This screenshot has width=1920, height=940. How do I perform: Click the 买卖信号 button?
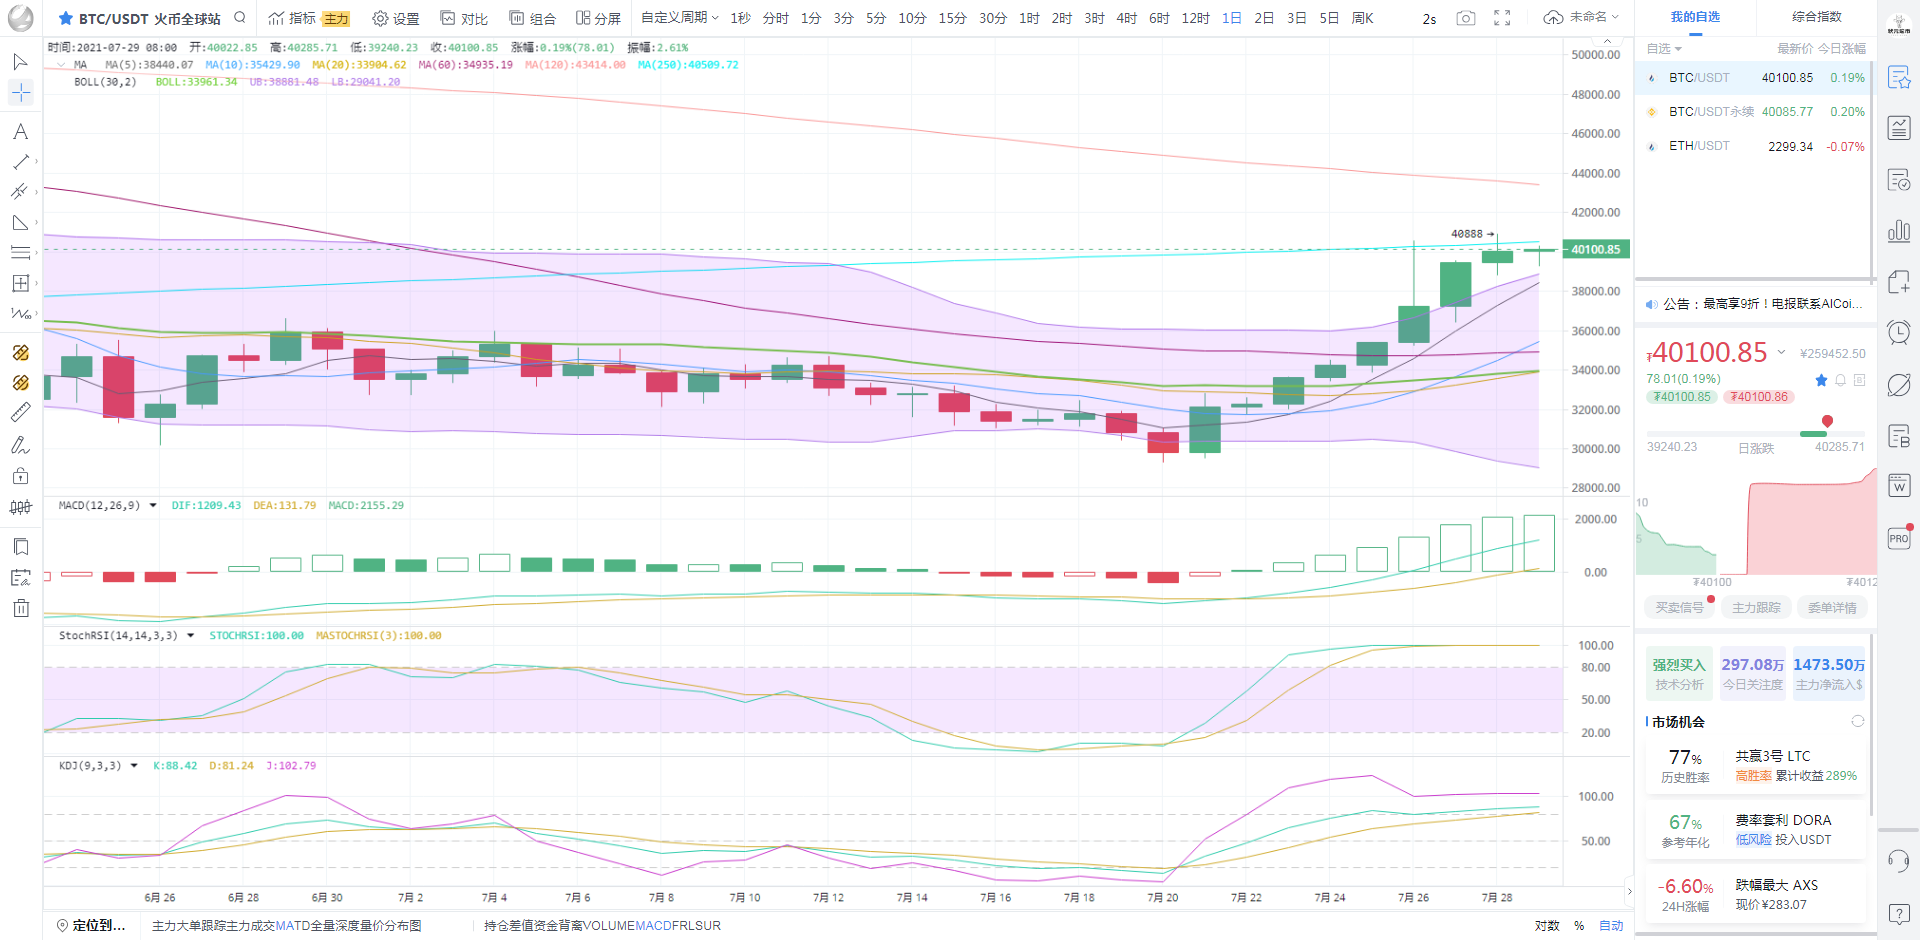point(1679,607)
